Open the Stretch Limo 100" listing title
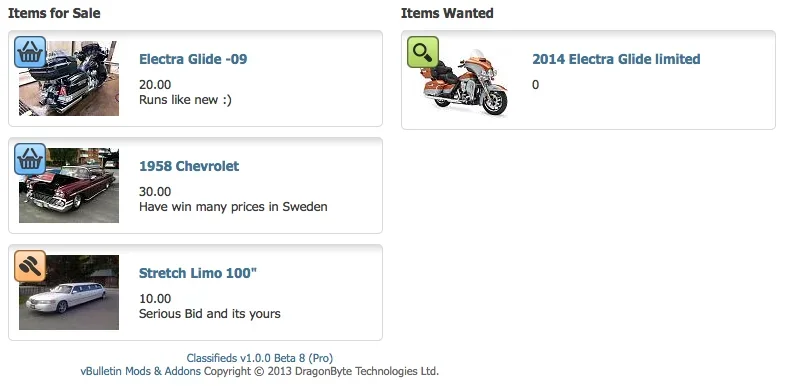The width and height of the screenshot is (787, 386). click(x=198, y=273)
